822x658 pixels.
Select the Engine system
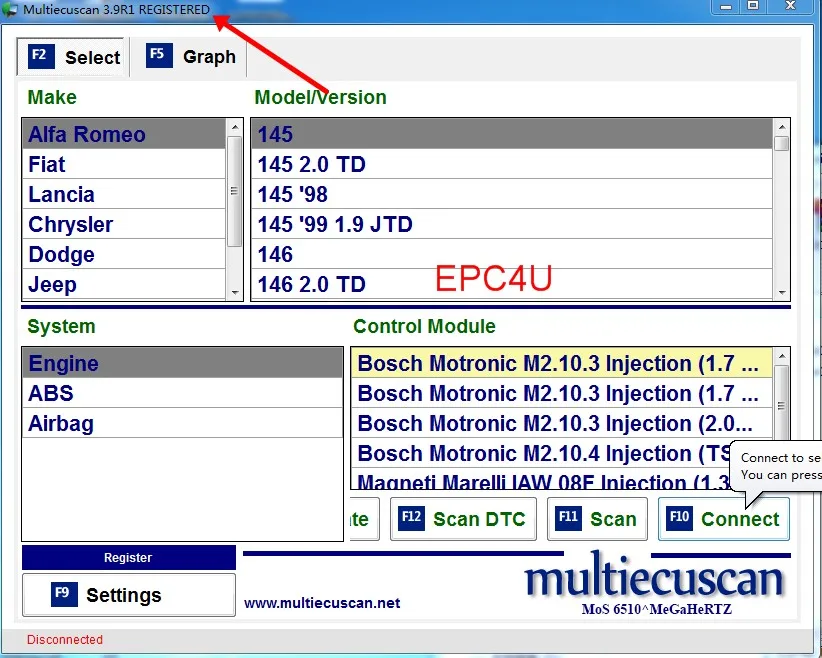pos(182,363)
